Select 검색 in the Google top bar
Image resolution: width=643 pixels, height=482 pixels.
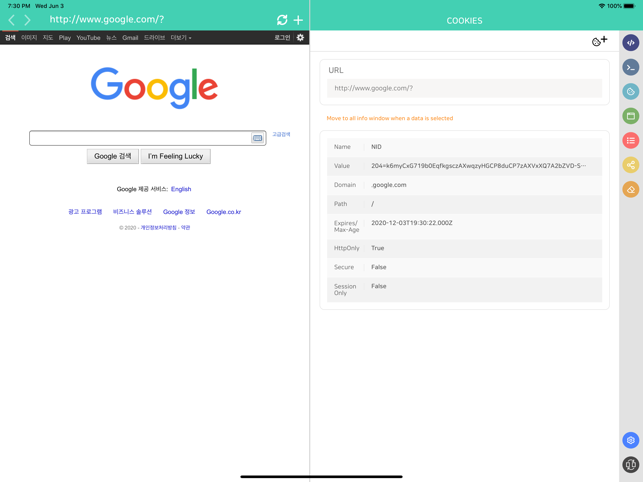click(10, 38)
